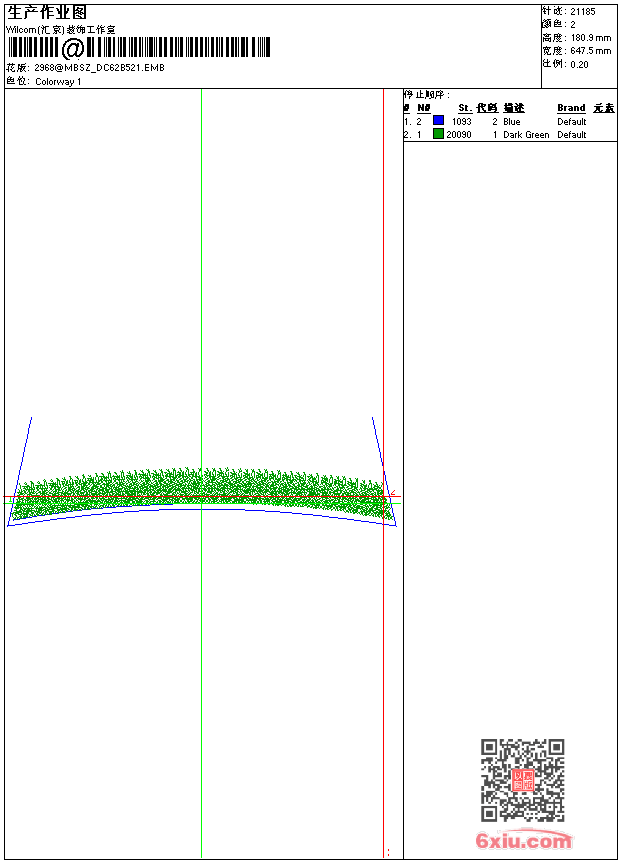This screenshot has height=860, width=620.
Task: Click the scale value 0.20
Action: [579, 65]
